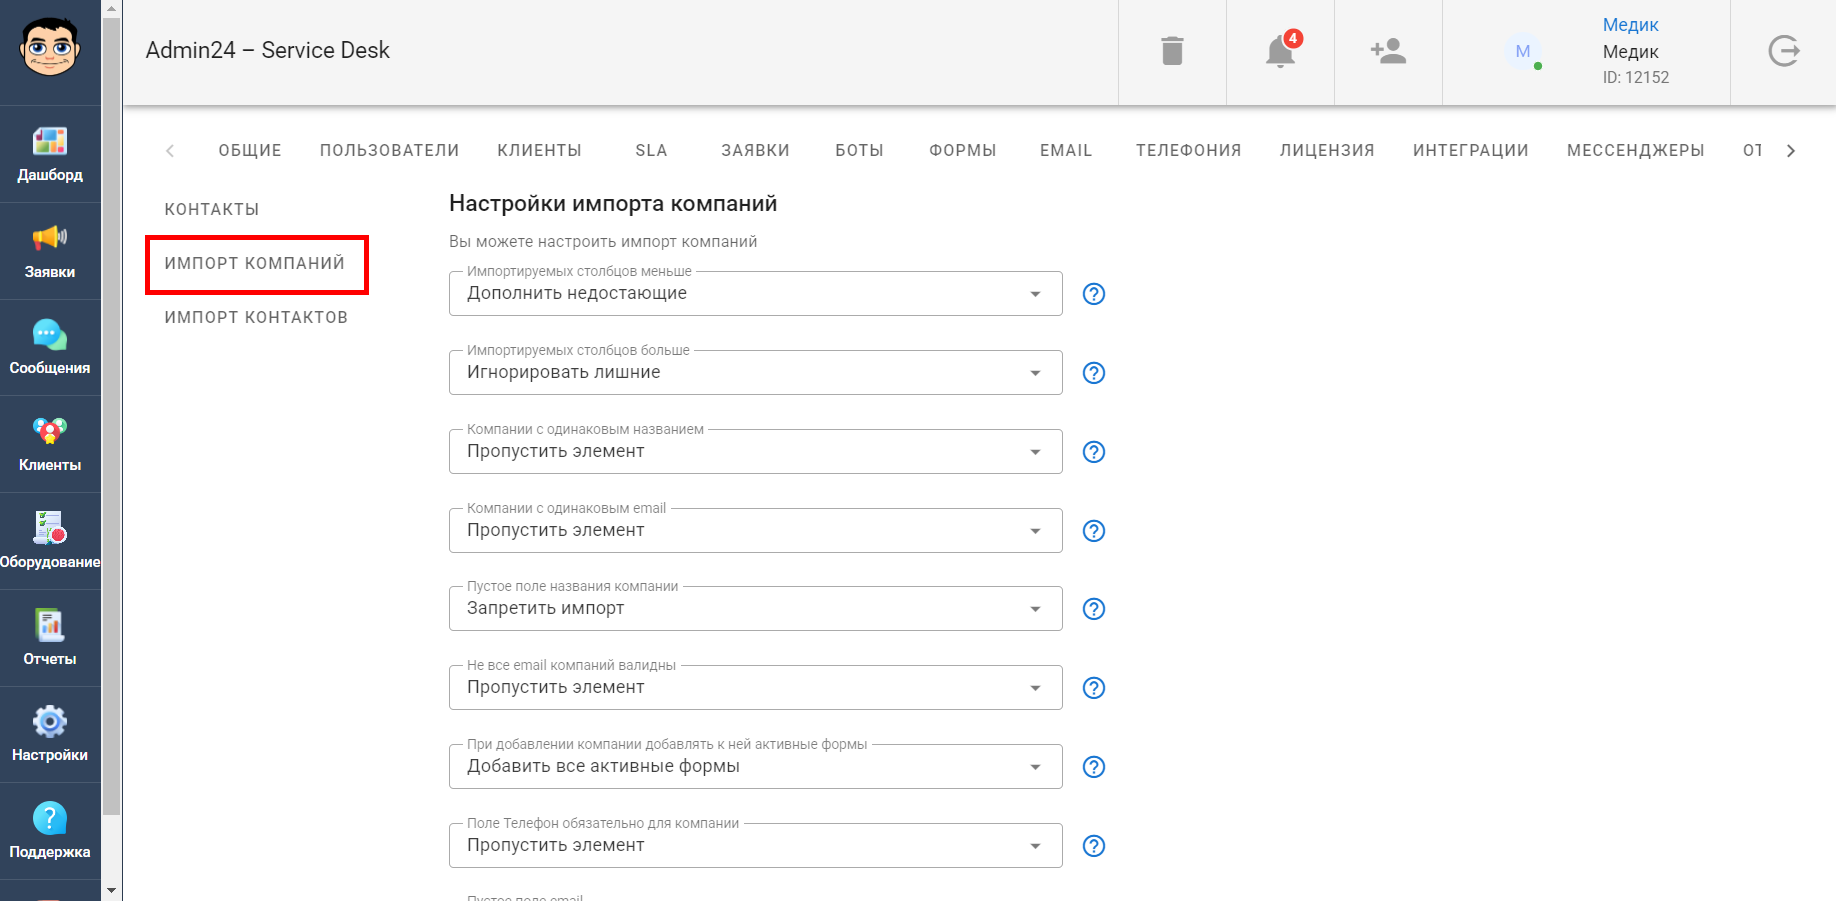This screenshot has height=901, width=1836.
Task: Open Настройки gear in the sidebar
Action: click(50, 735)
